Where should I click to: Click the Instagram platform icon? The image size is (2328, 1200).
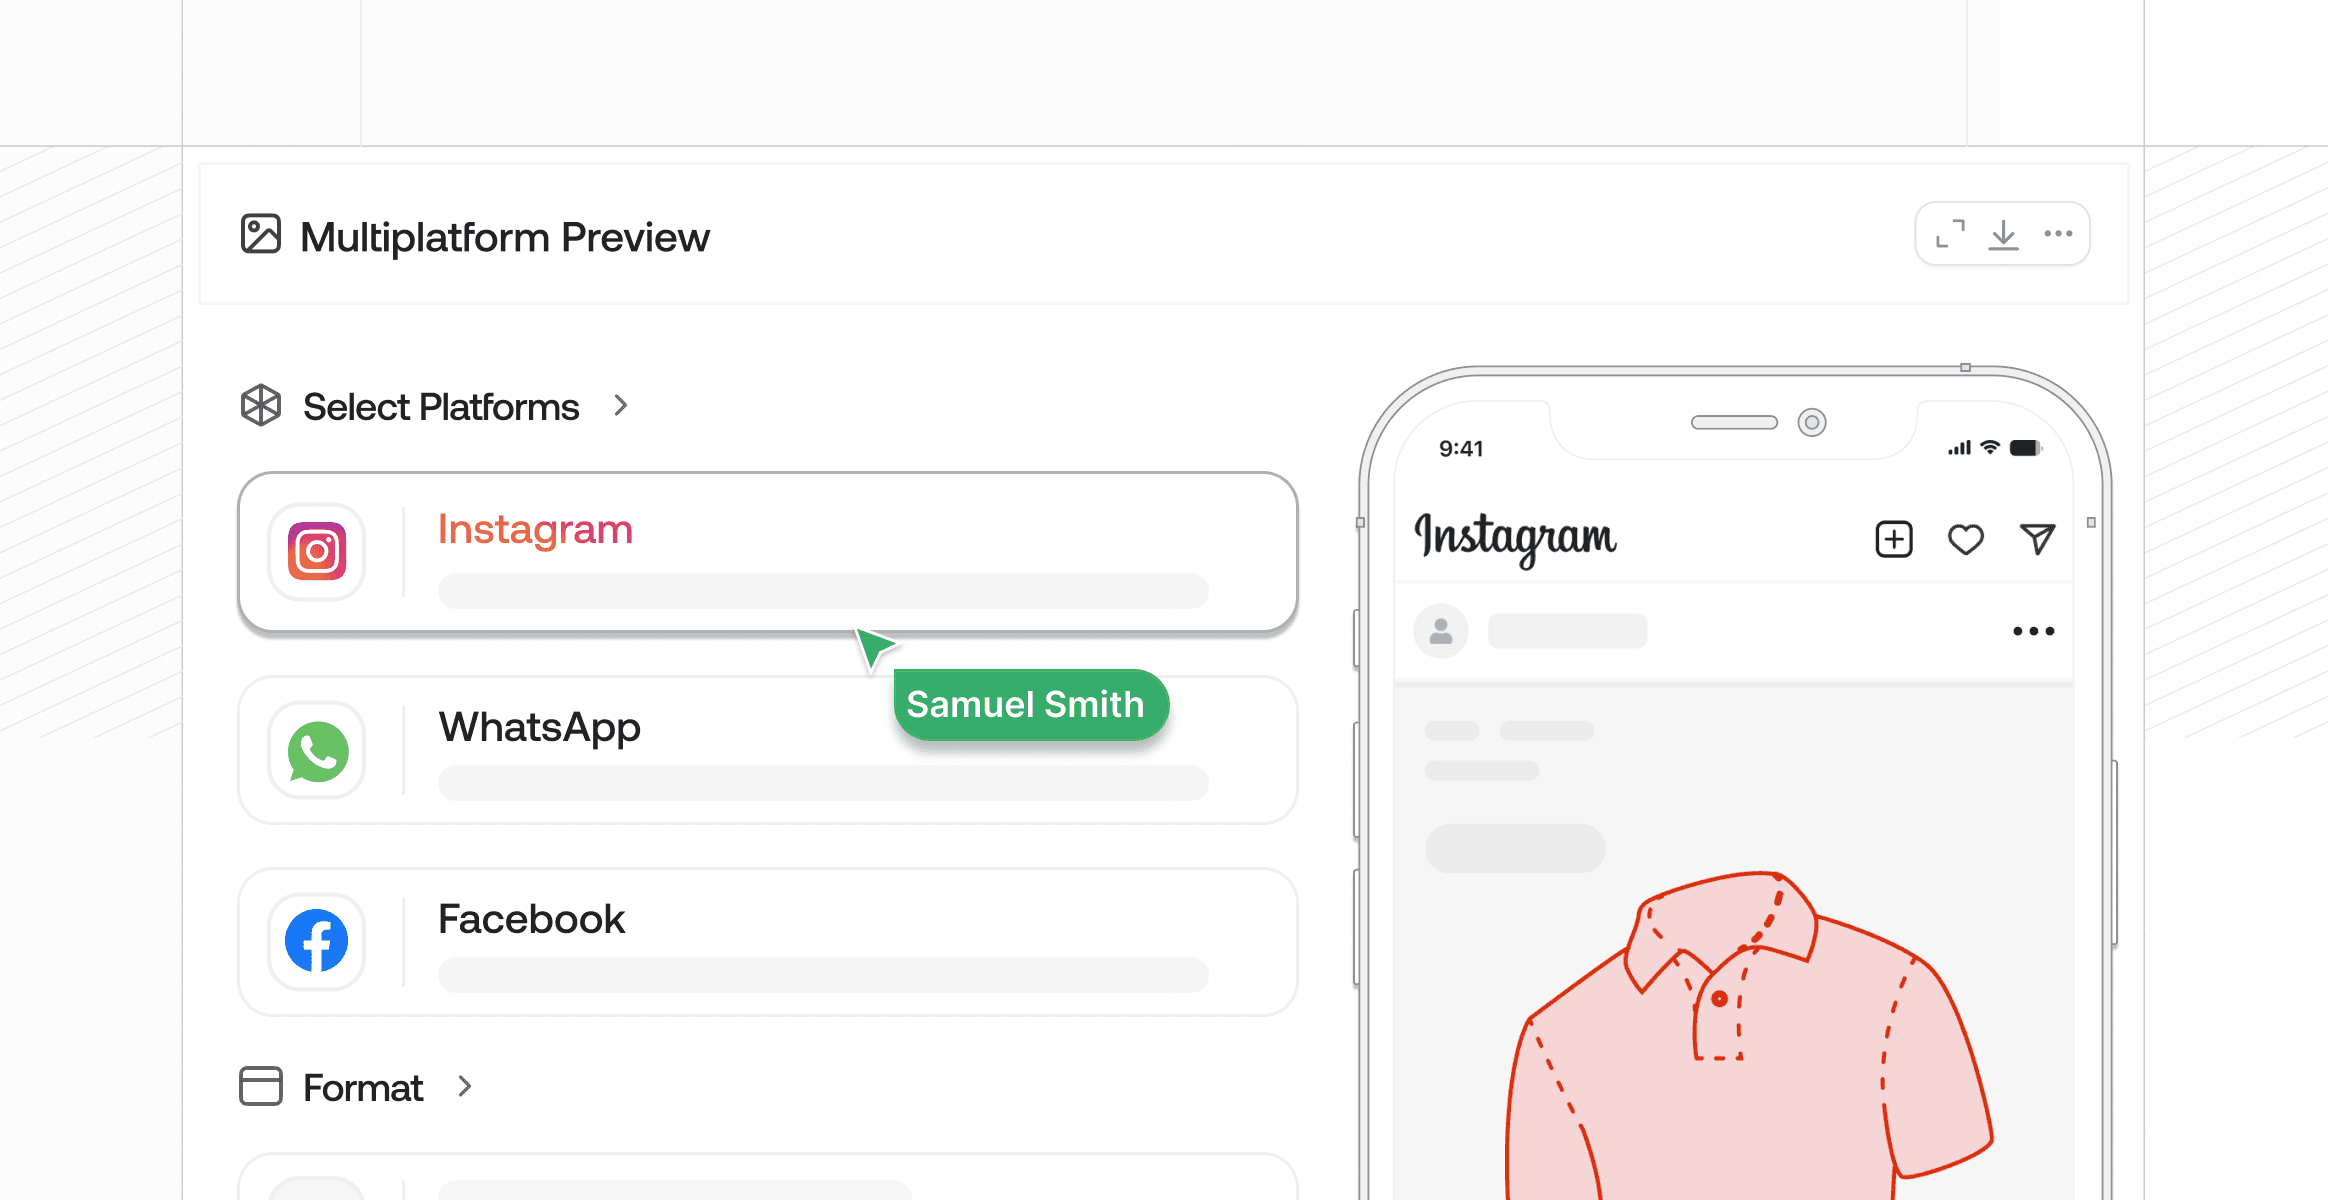point(317,551)
